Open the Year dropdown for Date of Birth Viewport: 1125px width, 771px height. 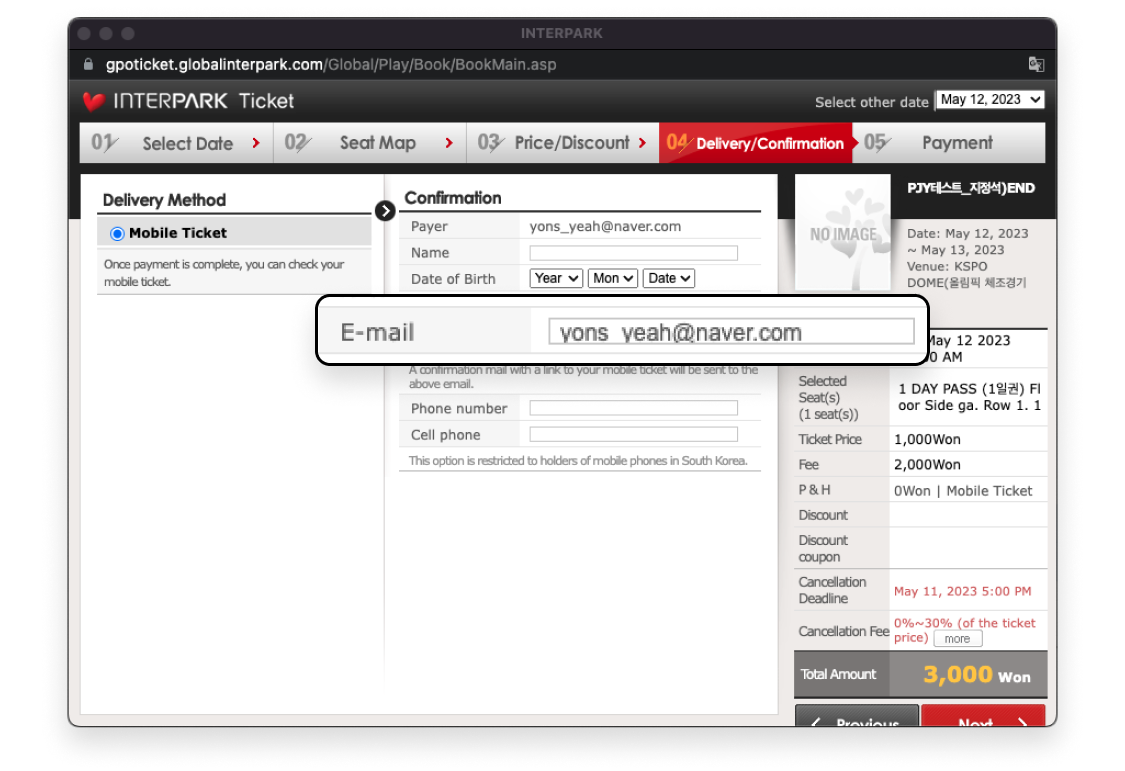pos(556,278)
